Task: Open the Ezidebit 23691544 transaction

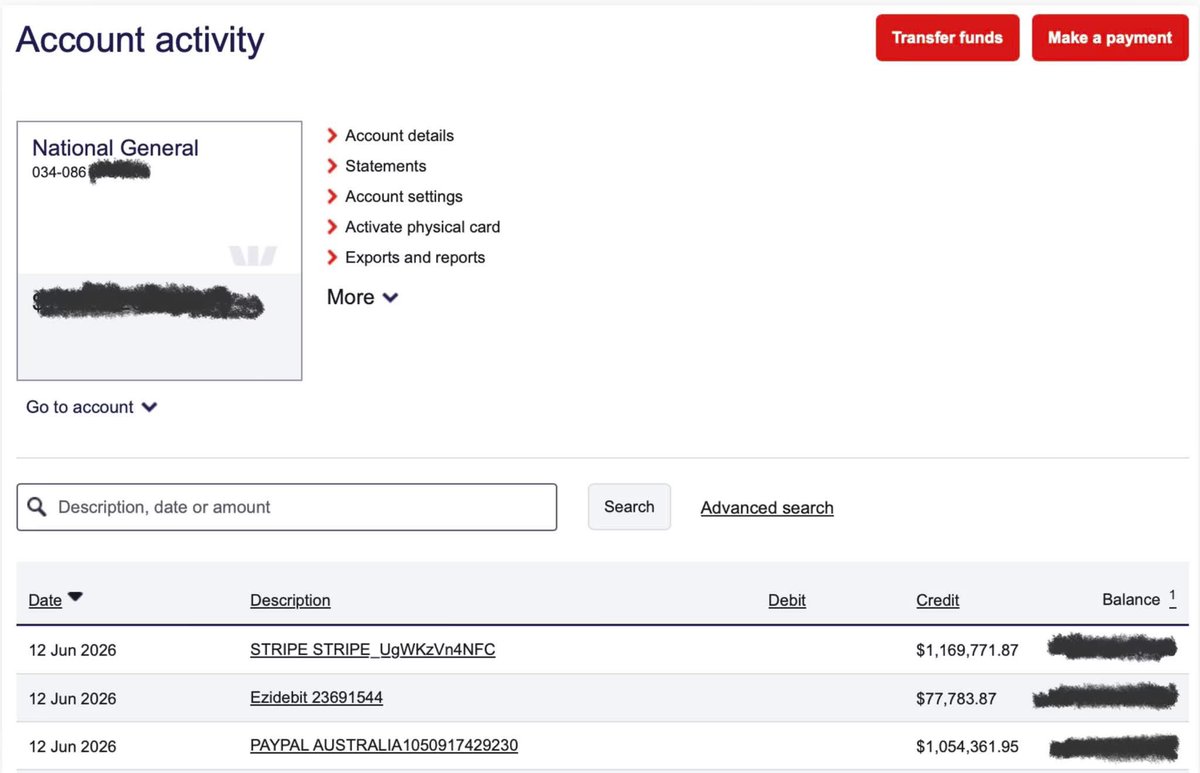Action: tap(316, 698)
